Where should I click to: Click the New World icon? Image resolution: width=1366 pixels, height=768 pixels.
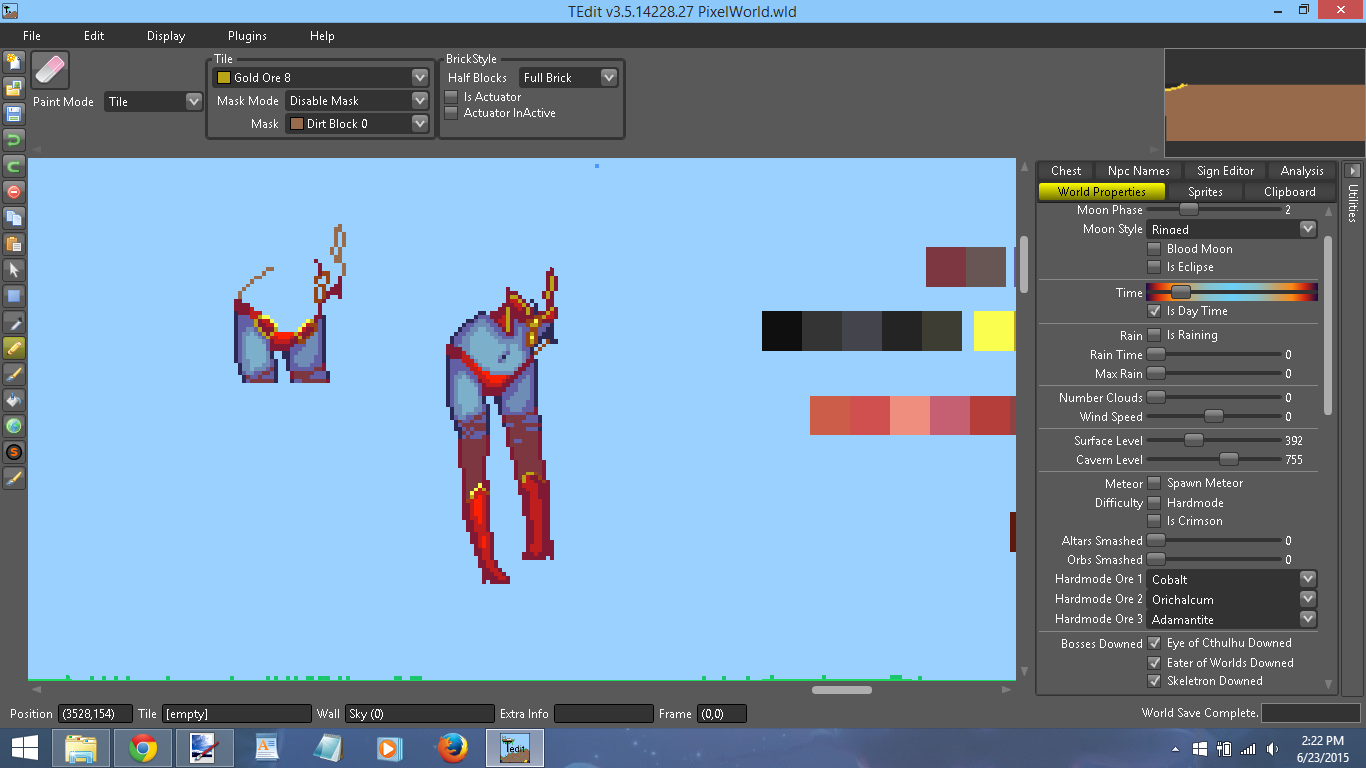(14, 62)
